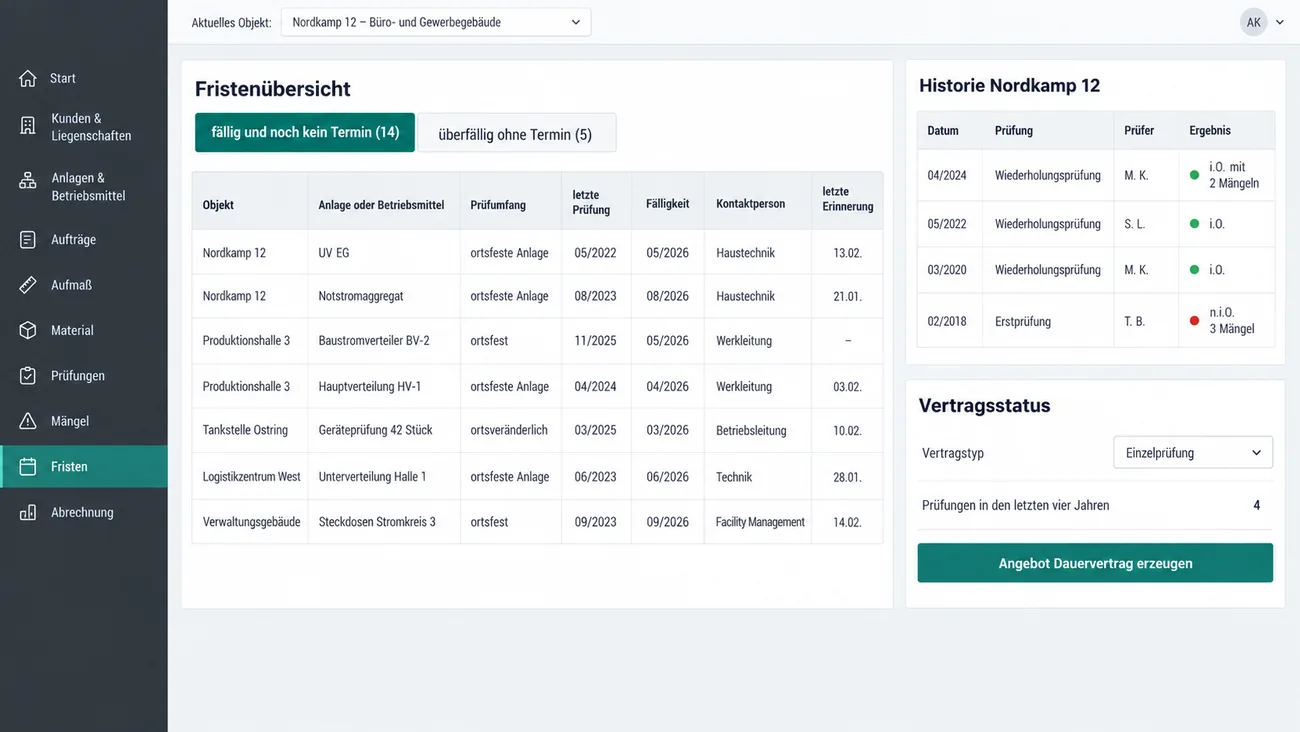Screen dimensions: 1300x732
Task: Click the Prüfumfang column header
Action: pyautogui.click(x=498, y=204)
